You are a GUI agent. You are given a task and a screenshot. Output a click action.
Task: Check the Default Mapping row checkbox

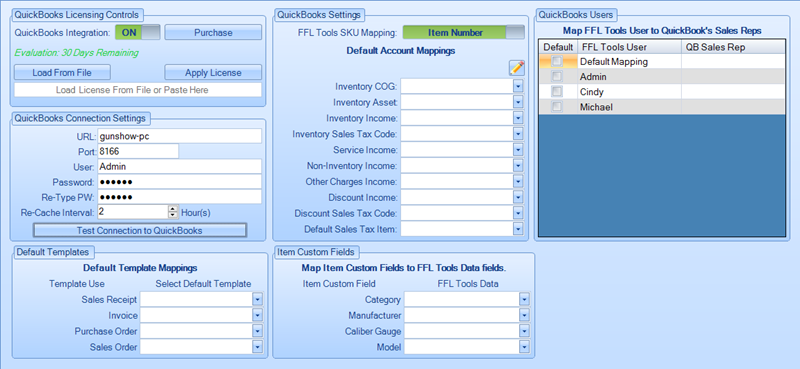pyautogui.click(x=557, y=61)
